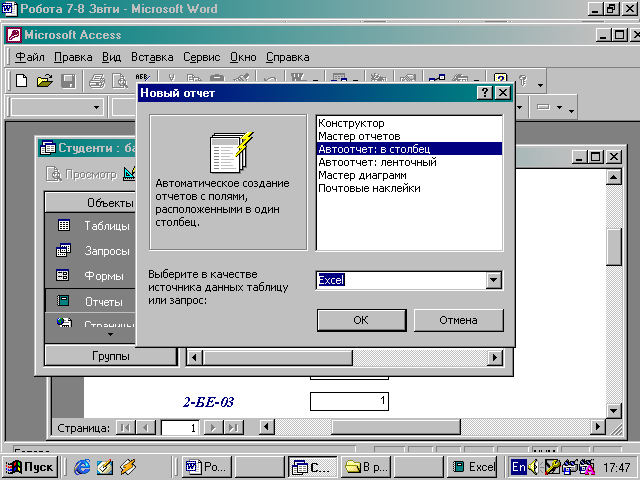Click database list scroll right arrow

[x=495, y=358]
